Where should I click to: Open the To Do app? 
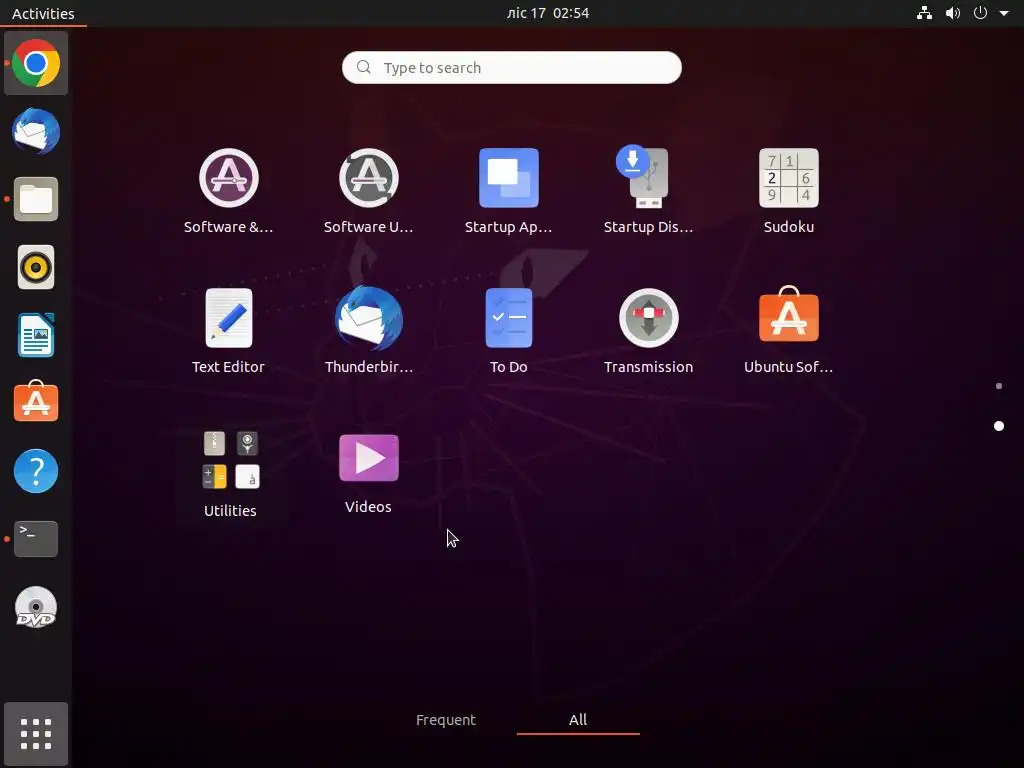[509, 331]
